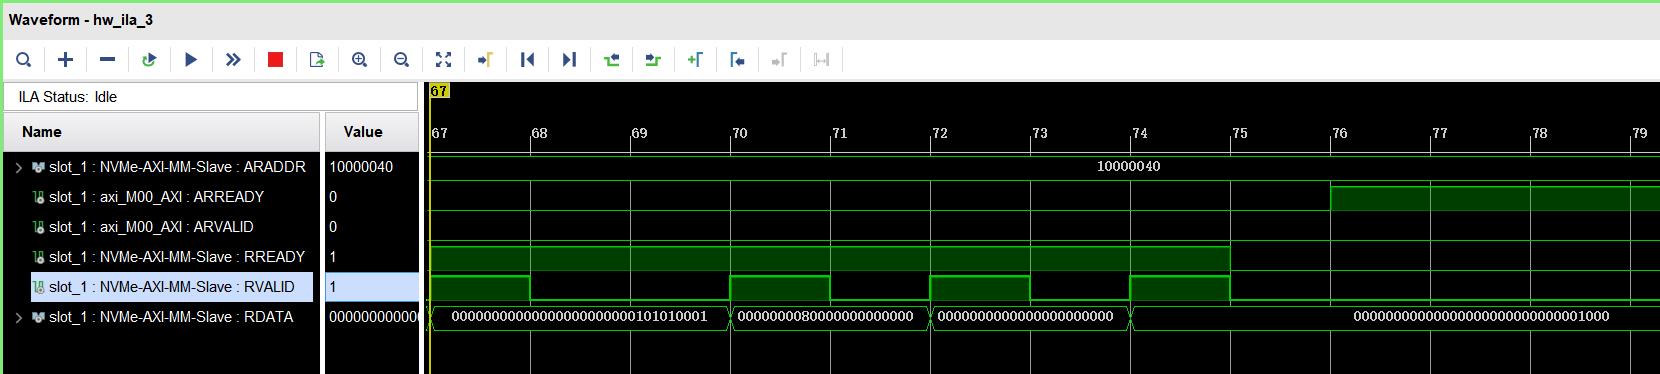The width and height of the screenshot is (1660, 374).
Task: Click the Export ILA data icon
Action: pos(317,60)
